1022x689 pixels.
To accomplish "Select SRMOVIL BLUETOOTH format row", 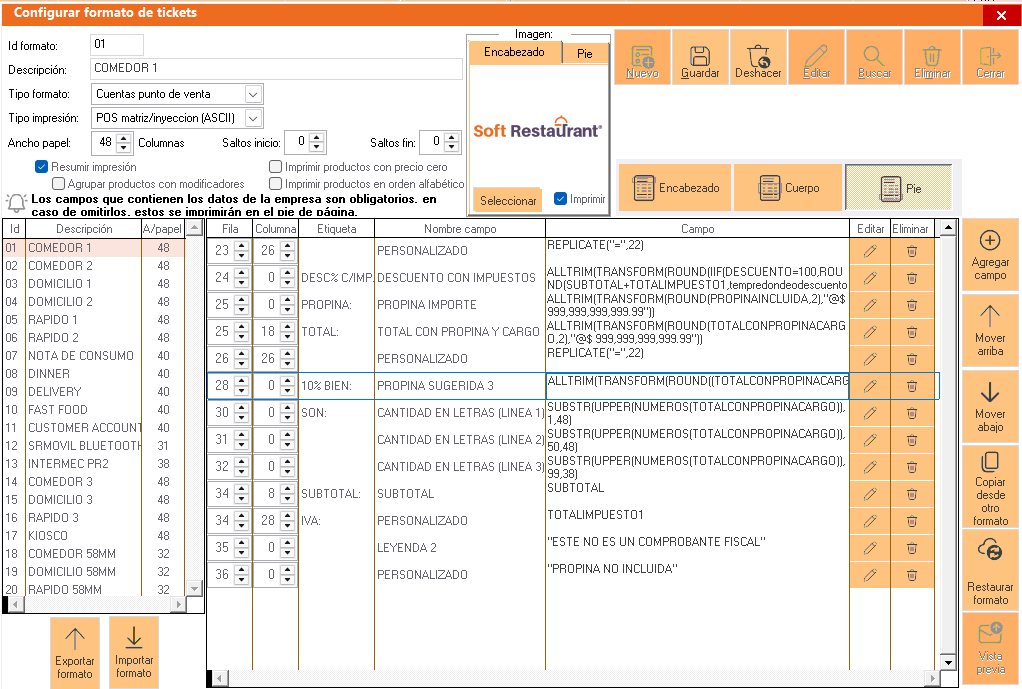I will [95, 446].
